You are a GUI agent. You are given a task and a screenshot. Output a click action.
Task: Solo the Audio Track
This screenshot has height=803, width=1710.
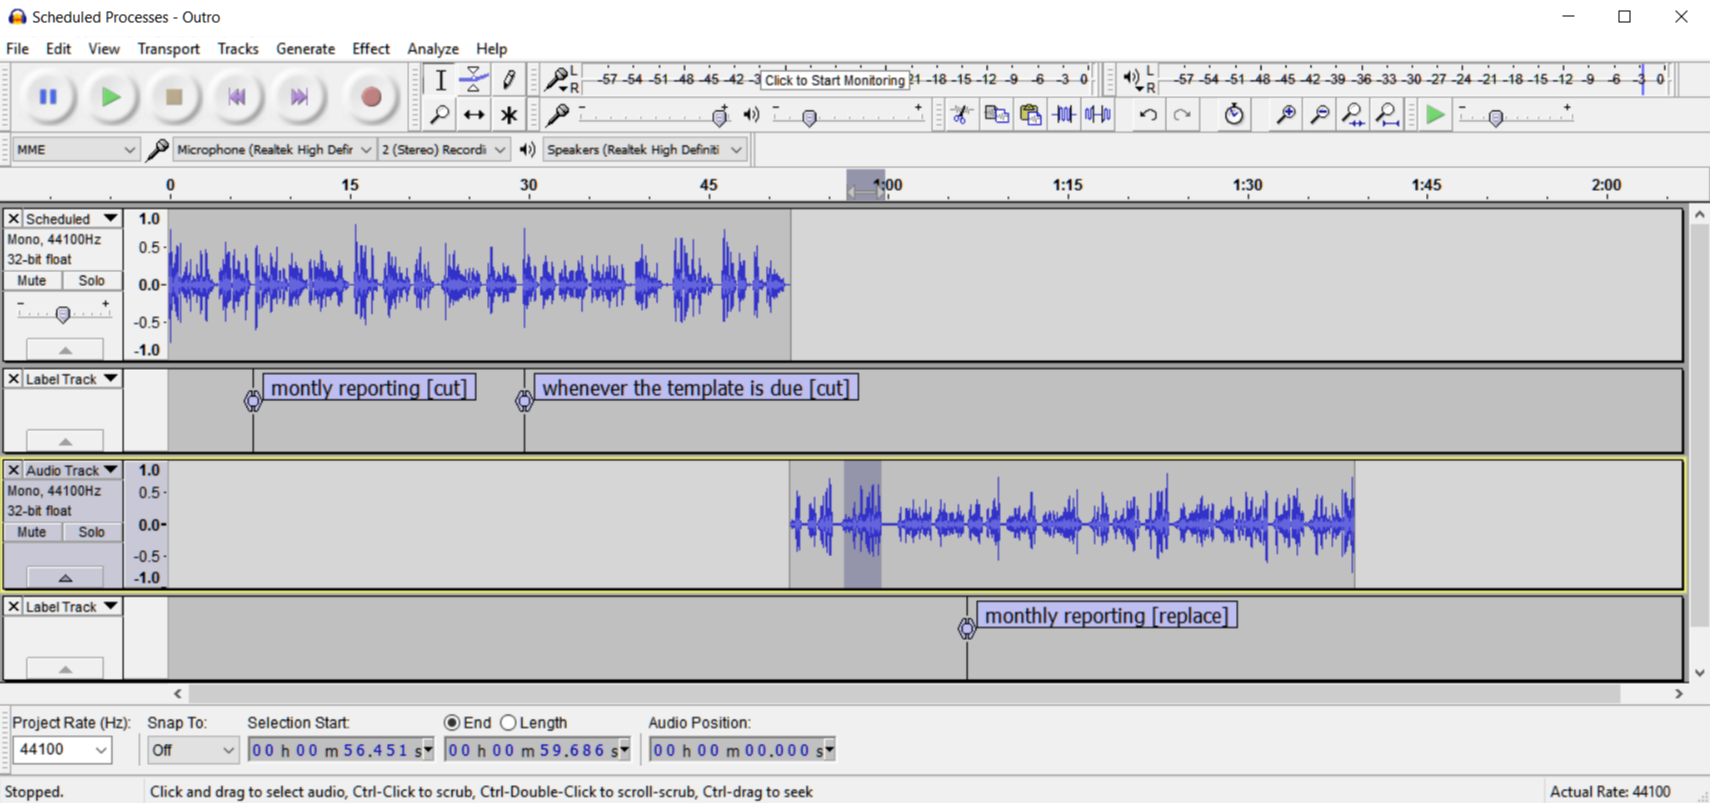(92, 532)
